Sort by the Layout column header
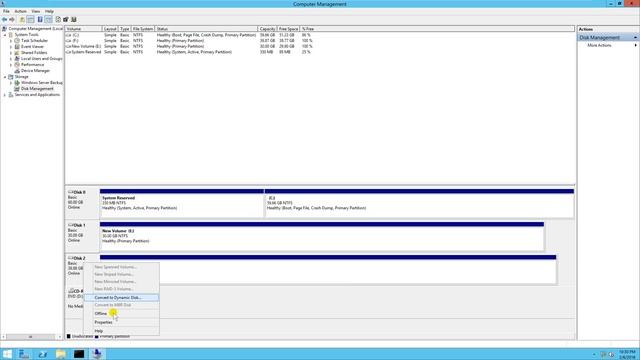This screenshot has height=360, width=640. (110, 29)
